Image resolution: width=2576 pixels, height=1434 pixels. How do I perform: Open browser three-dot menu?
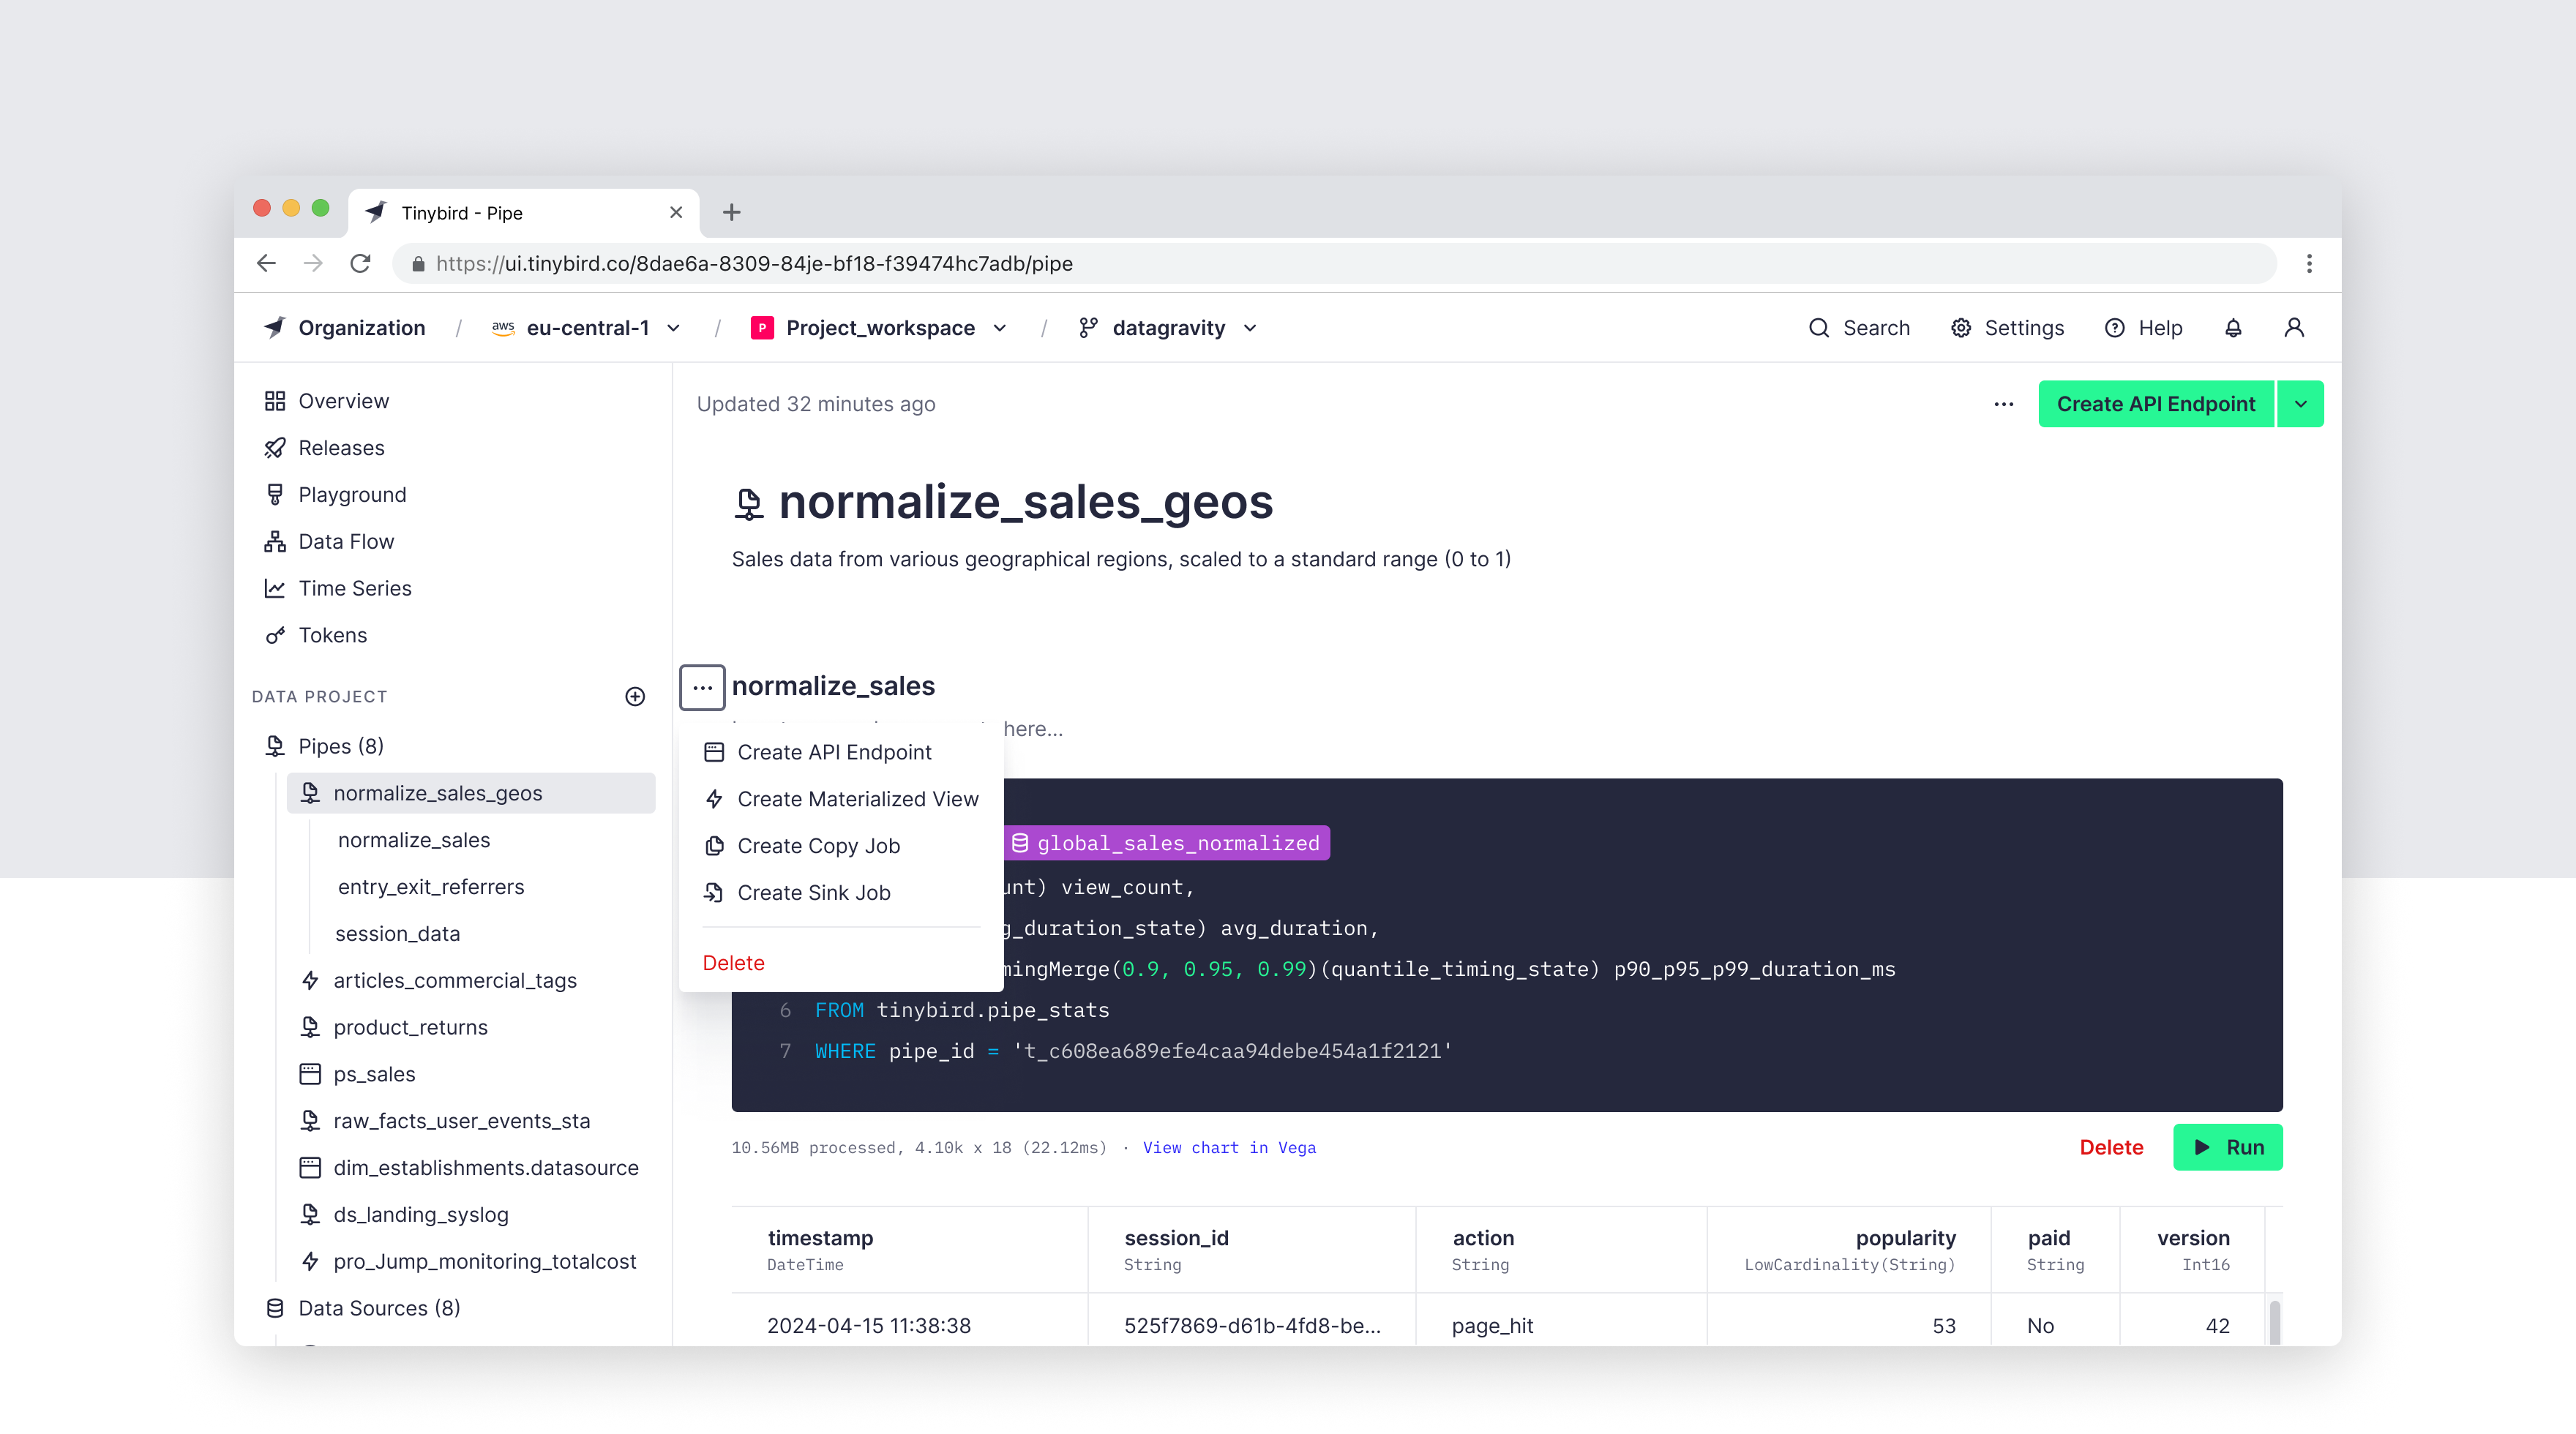click(2308, 264)
